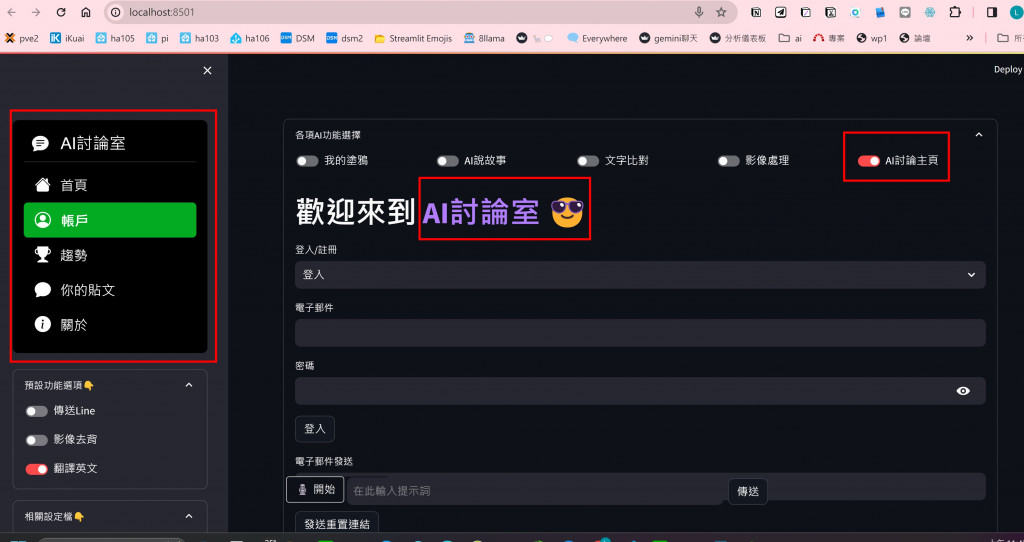Open the wp1 bookmark
Image resolution: width=1024 pixels, height=542 pixels.
(x=872, y=39)
